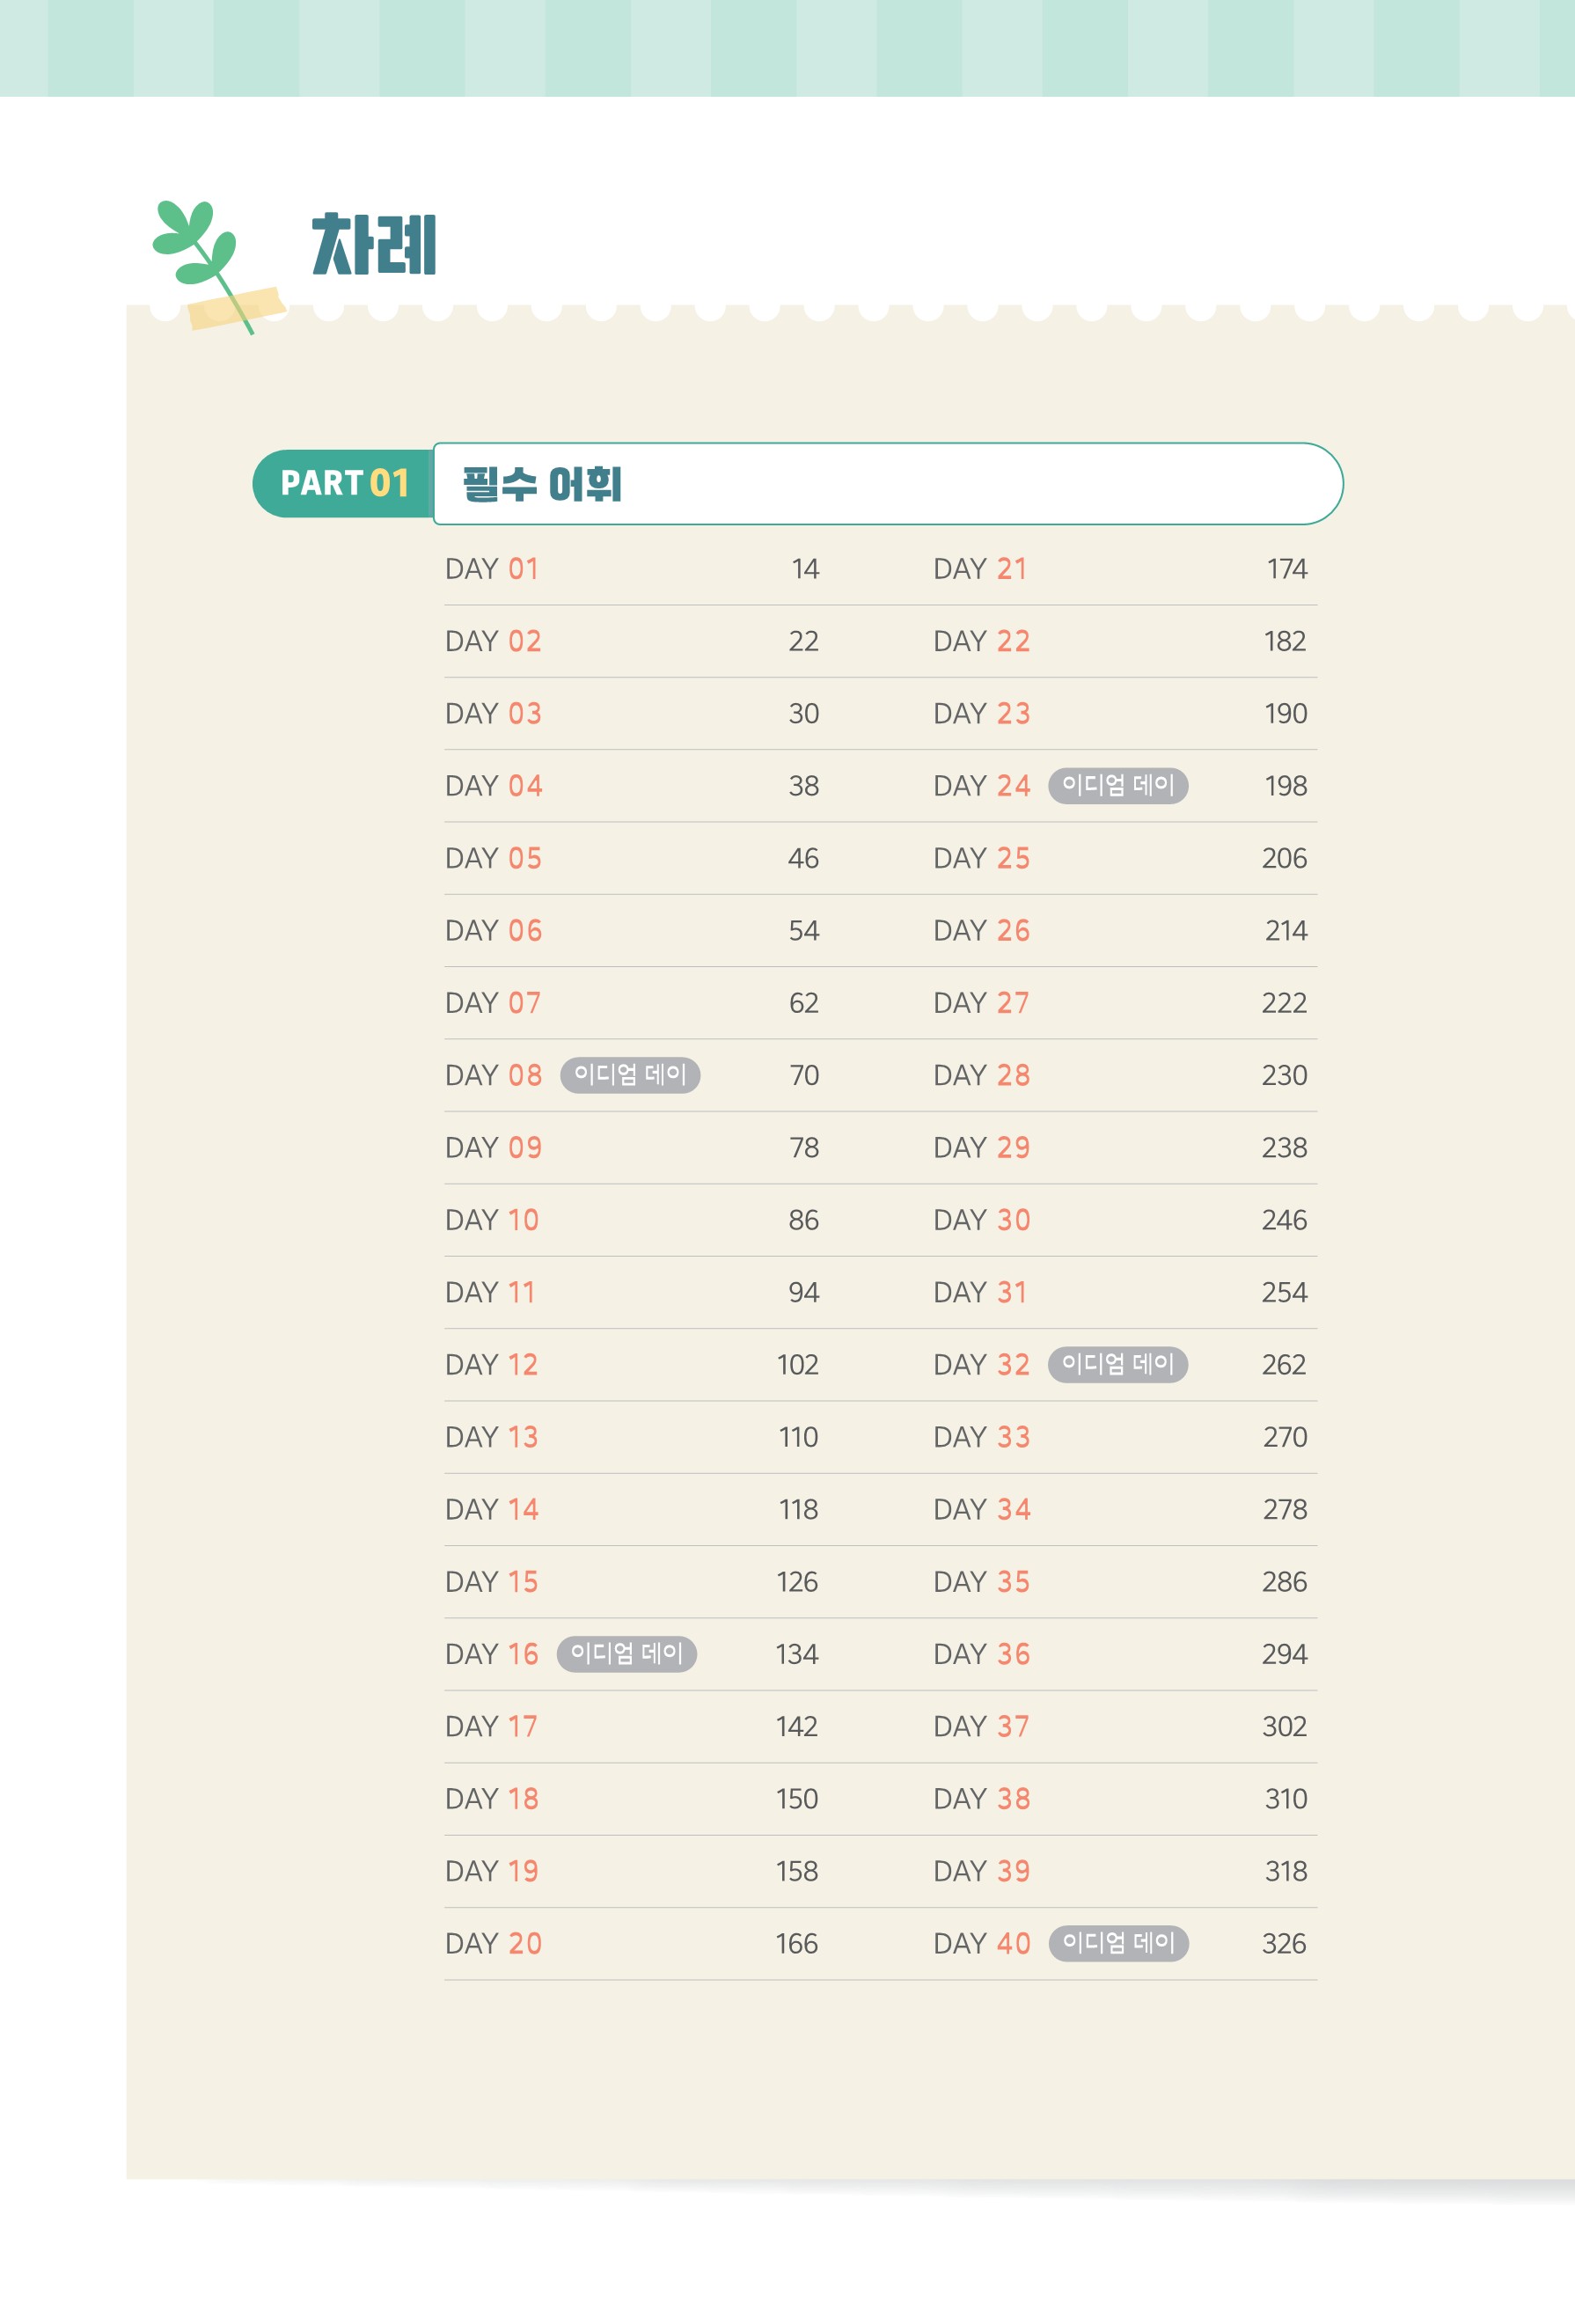Click the 이디엄 데이 badge beside DAY 40

(1118, 1943)
